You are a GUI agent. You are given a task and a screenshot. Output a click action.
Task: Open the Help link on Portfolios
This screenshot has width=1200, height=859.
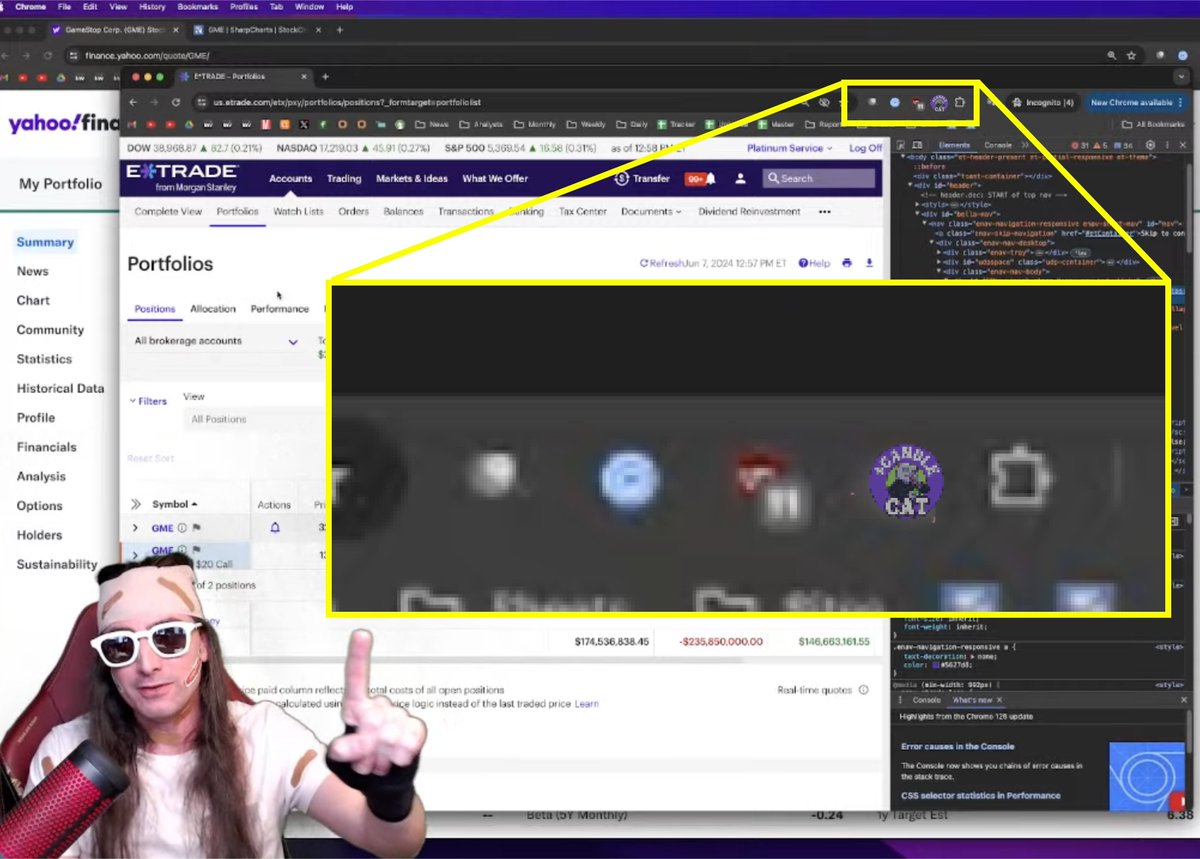pos(814,263)
